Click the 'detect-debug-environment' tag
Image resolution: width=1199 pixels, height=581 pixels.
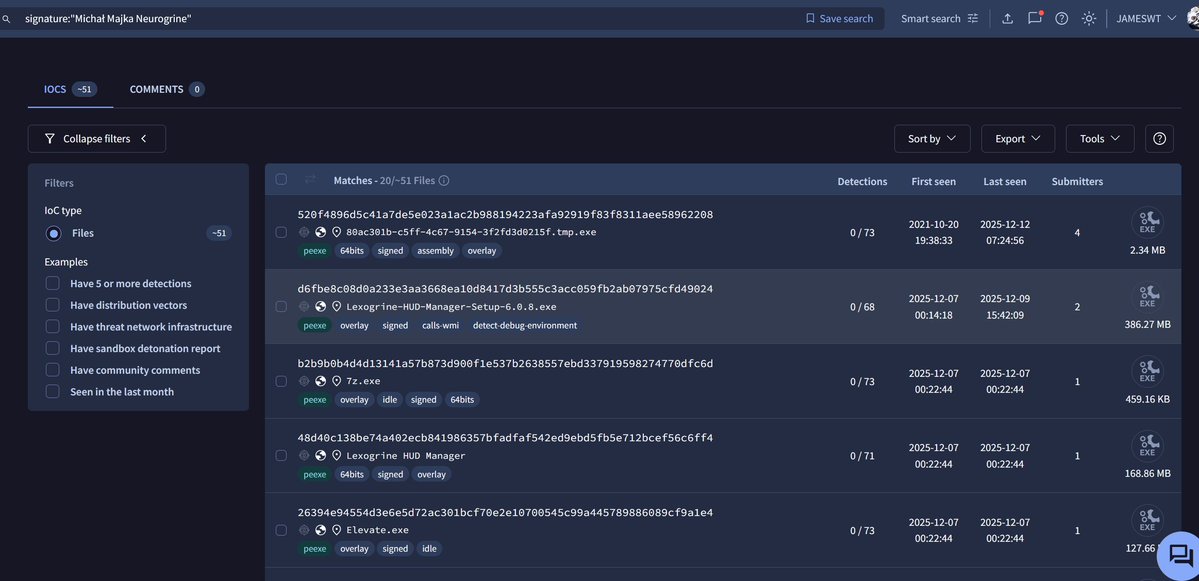525,326
